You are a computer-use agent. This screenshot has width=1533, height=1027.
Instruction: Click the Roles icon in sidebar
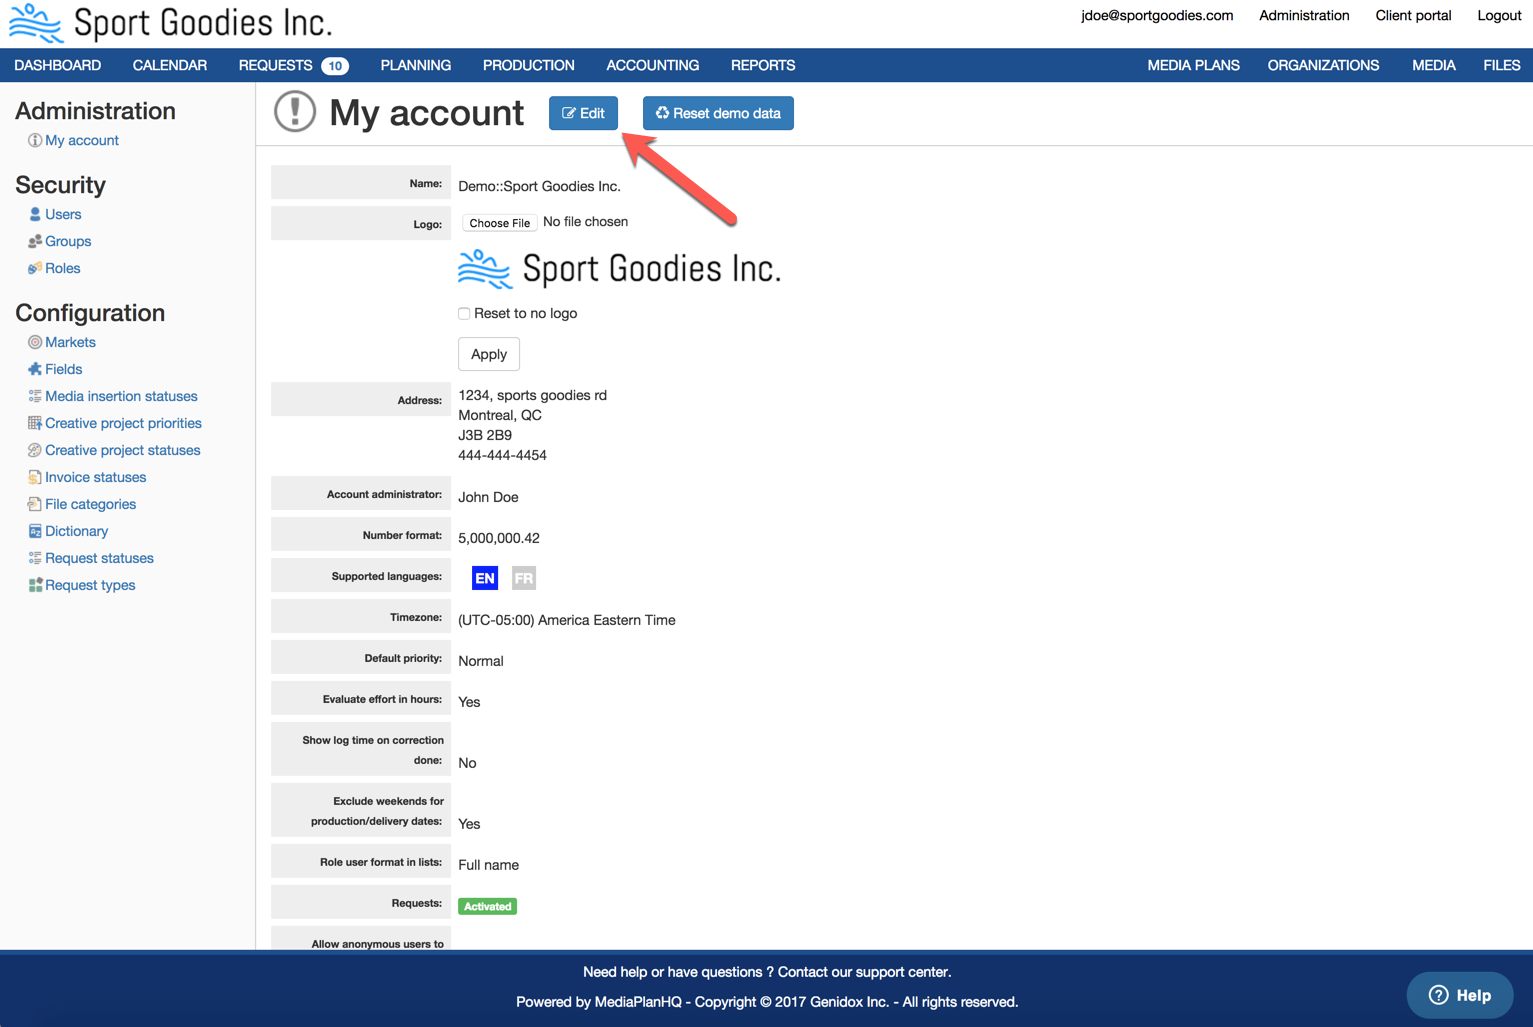tap(35, 268)
